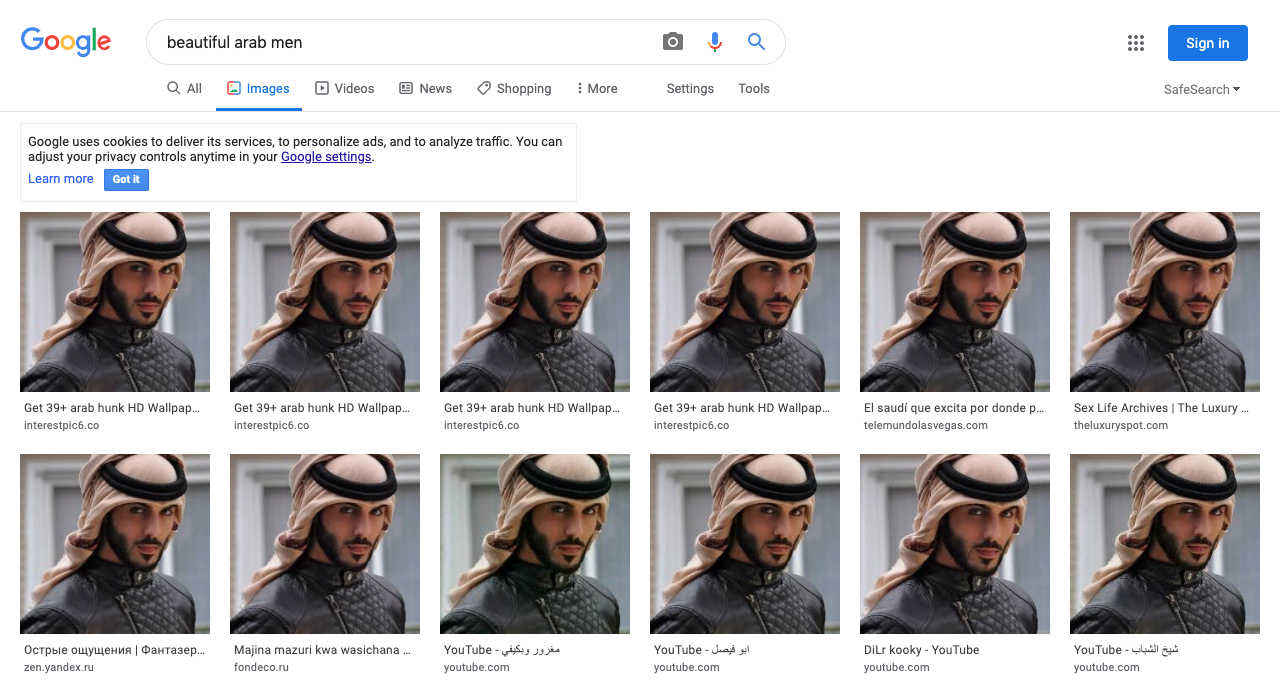This screenshot has width=1280, height=688.
Task: Click the magnifying glass search button
Action: pos(756,42)
